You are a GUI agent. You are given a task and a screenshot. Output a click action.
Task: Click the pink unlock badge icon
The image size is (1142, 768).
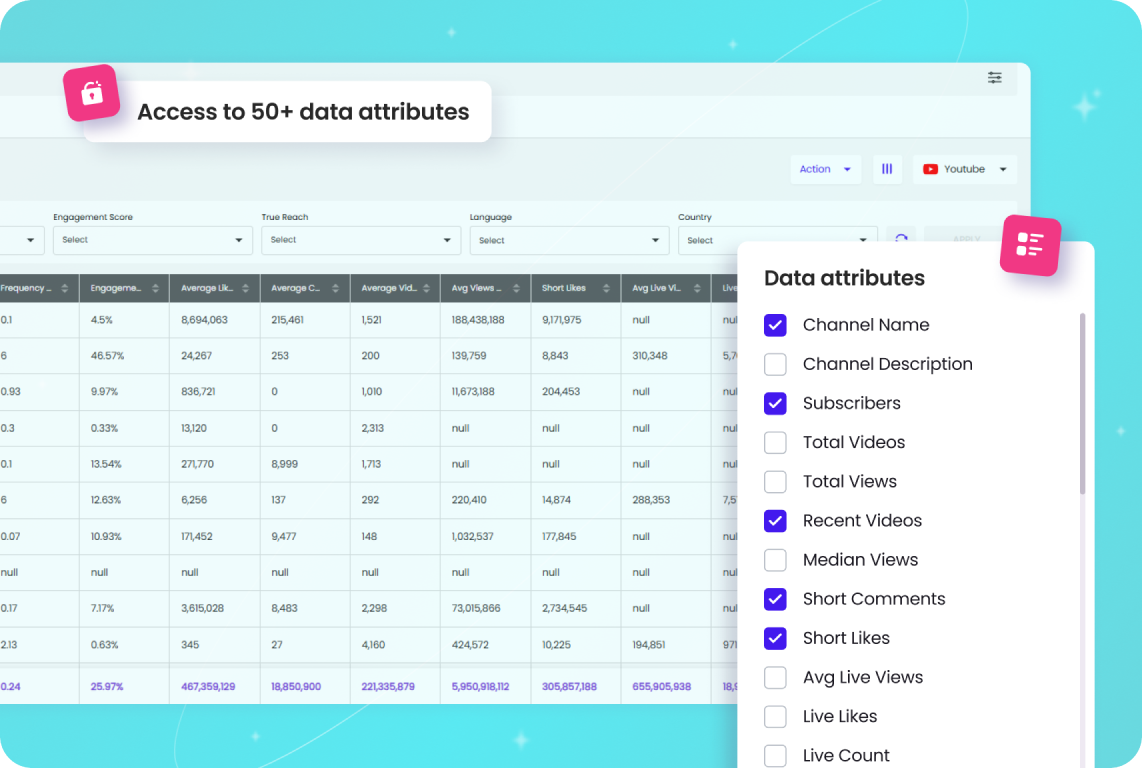tap(92, 93)
